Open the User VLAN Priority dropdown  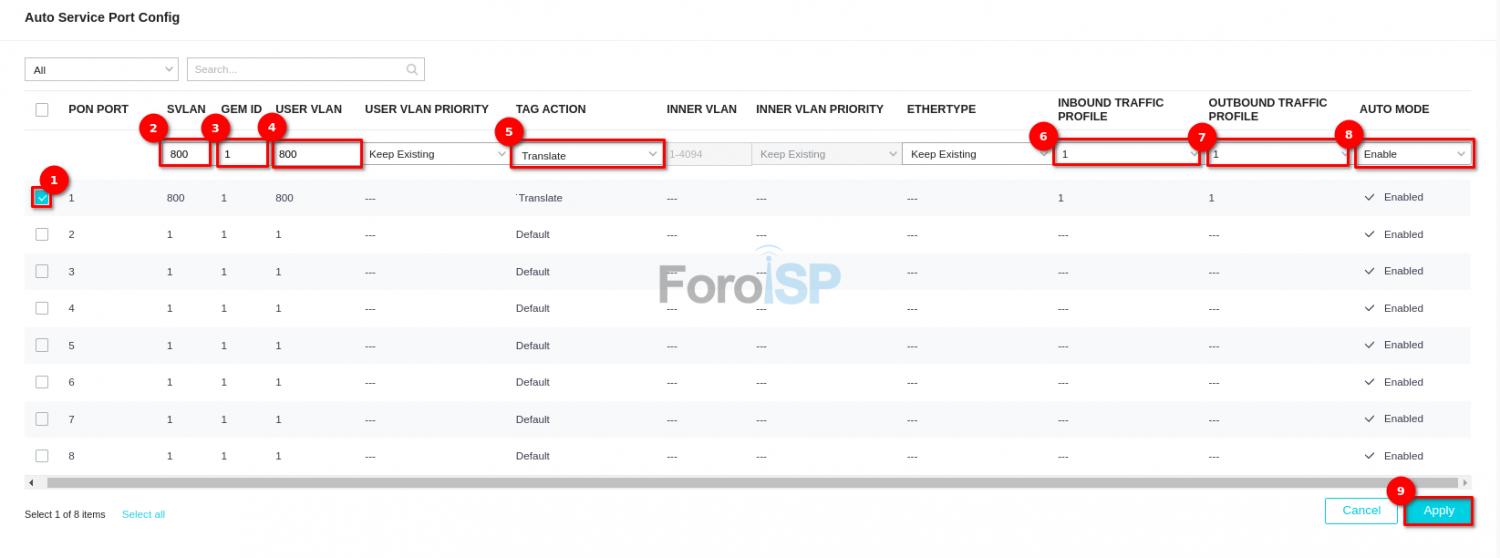click(x=436, y=155)
